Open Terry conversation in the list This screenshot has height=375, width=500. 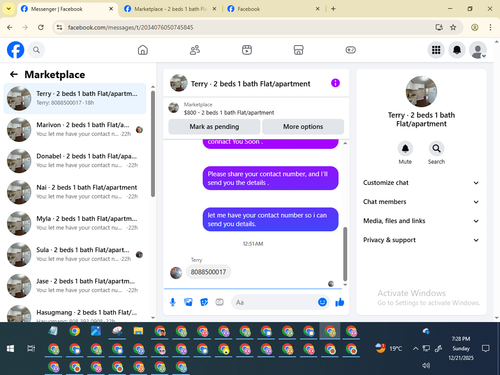pos(75,98)
